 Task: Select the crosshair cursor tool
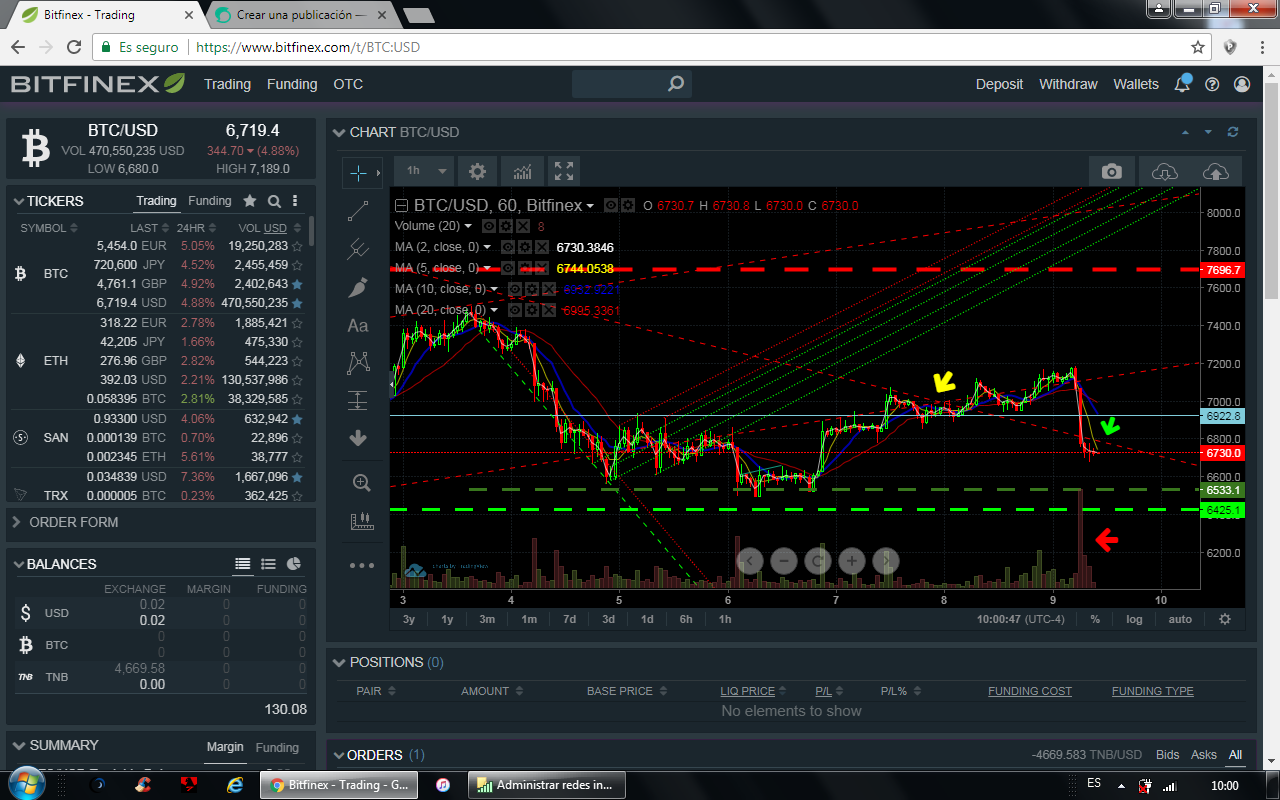click(x=358, y=173)
